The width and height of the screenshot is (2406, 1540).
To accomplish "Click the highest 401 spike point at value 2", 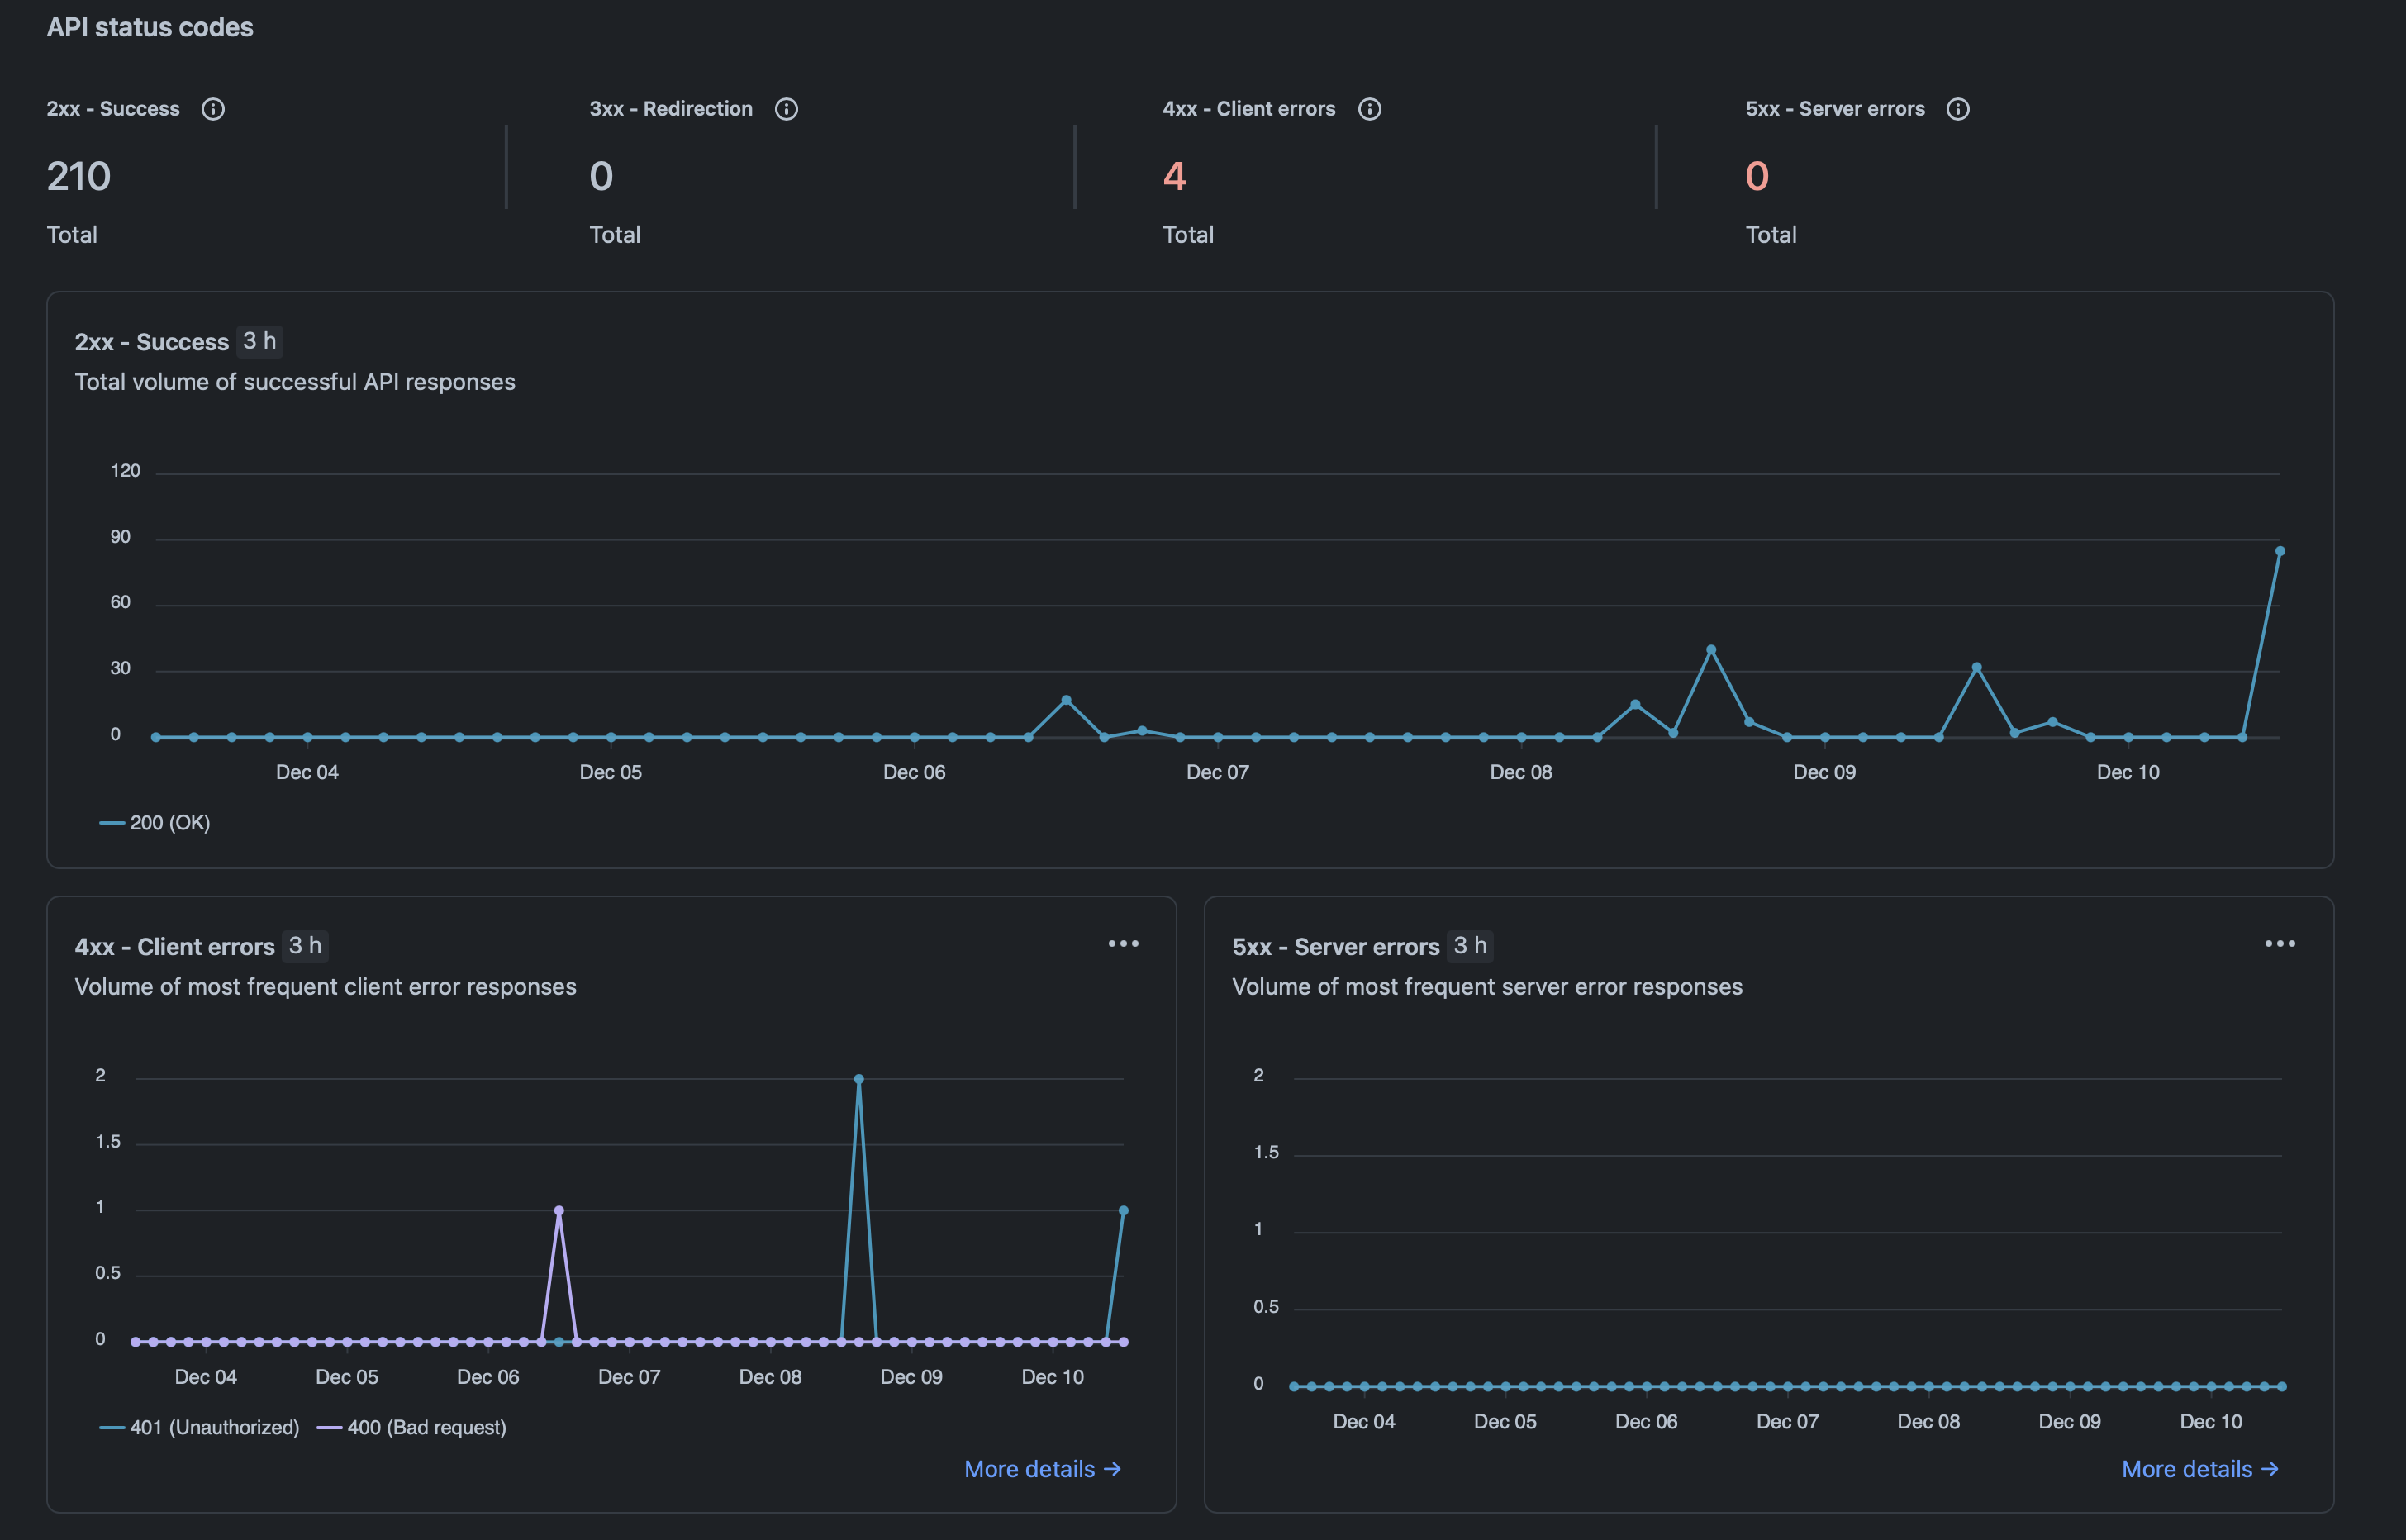I will pos(859,1079).
